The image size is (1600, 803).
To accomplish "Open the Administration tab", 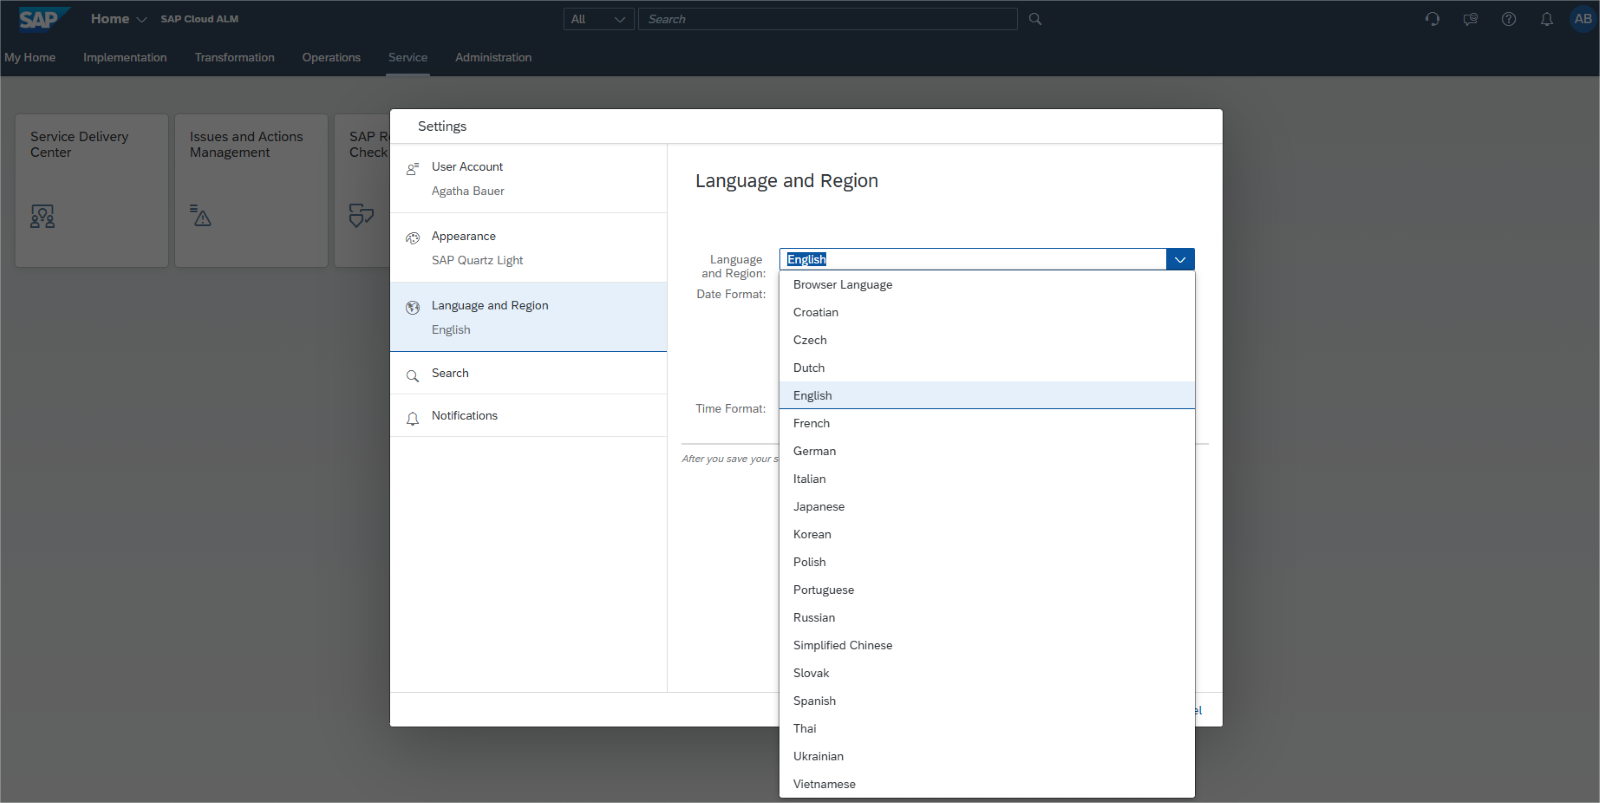I will coord(493,58).
